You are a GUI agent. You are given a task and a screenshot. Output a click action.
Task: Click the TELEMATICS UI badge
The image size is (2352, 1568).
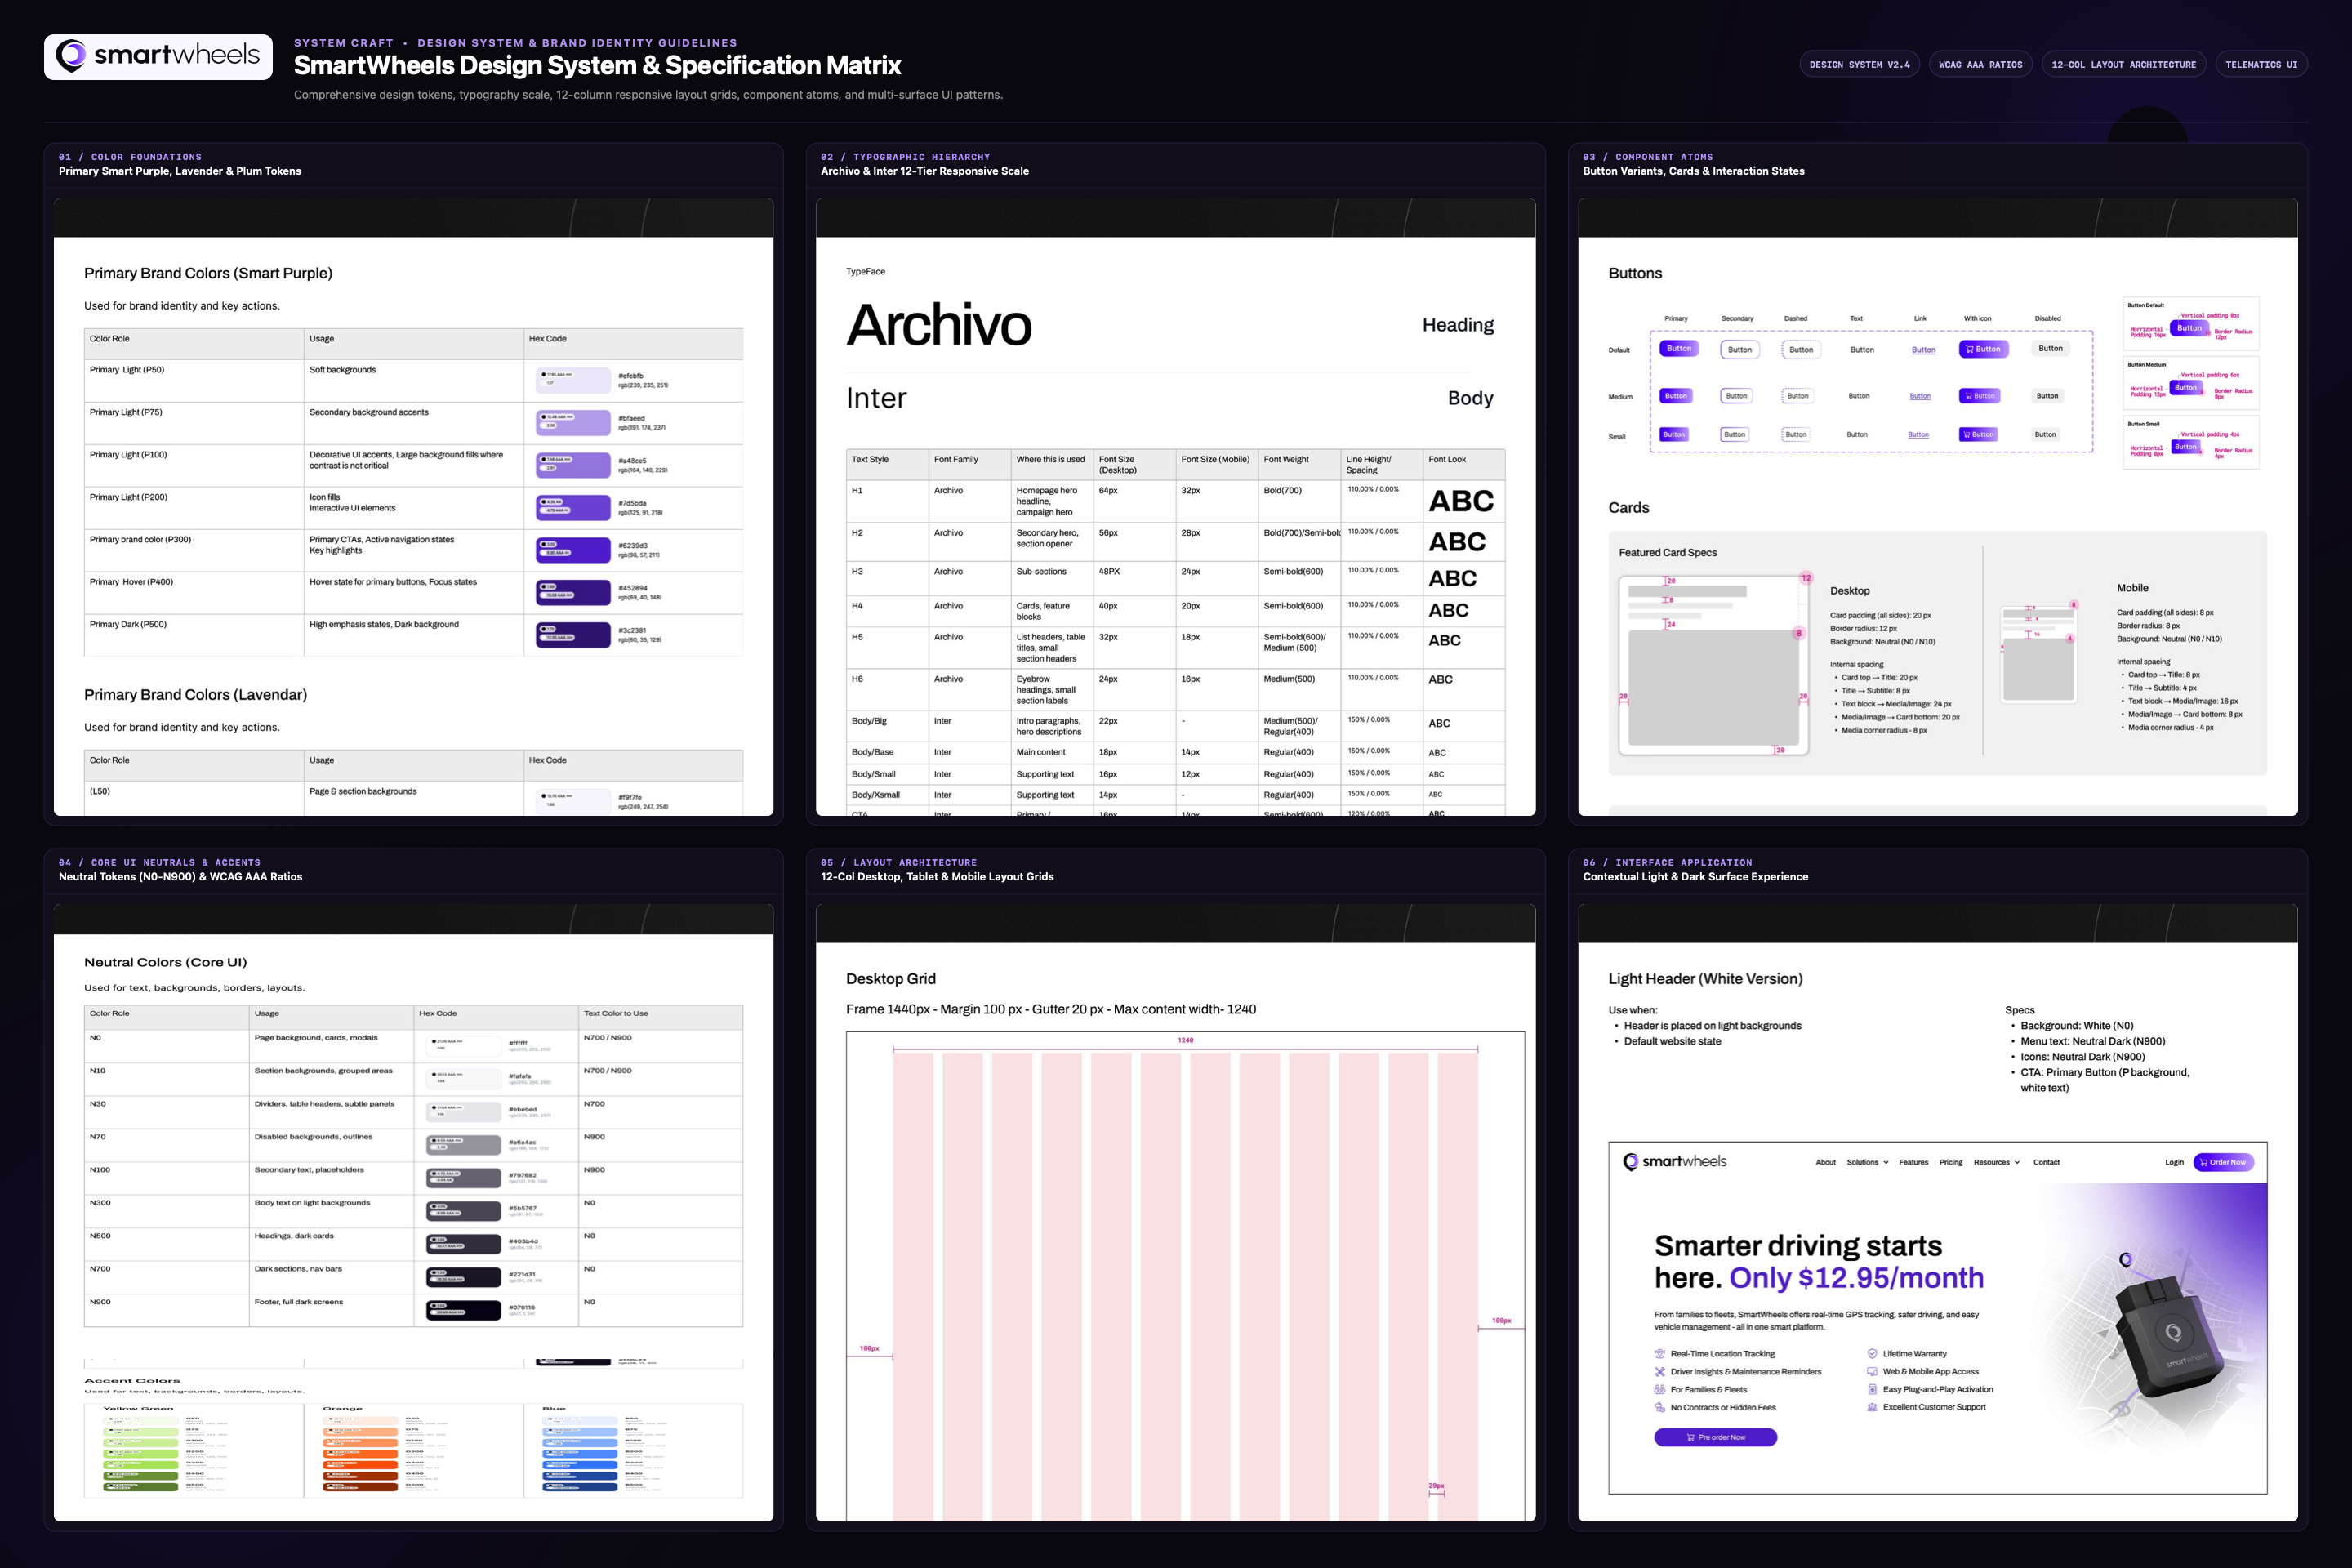tap(2262, 65)
